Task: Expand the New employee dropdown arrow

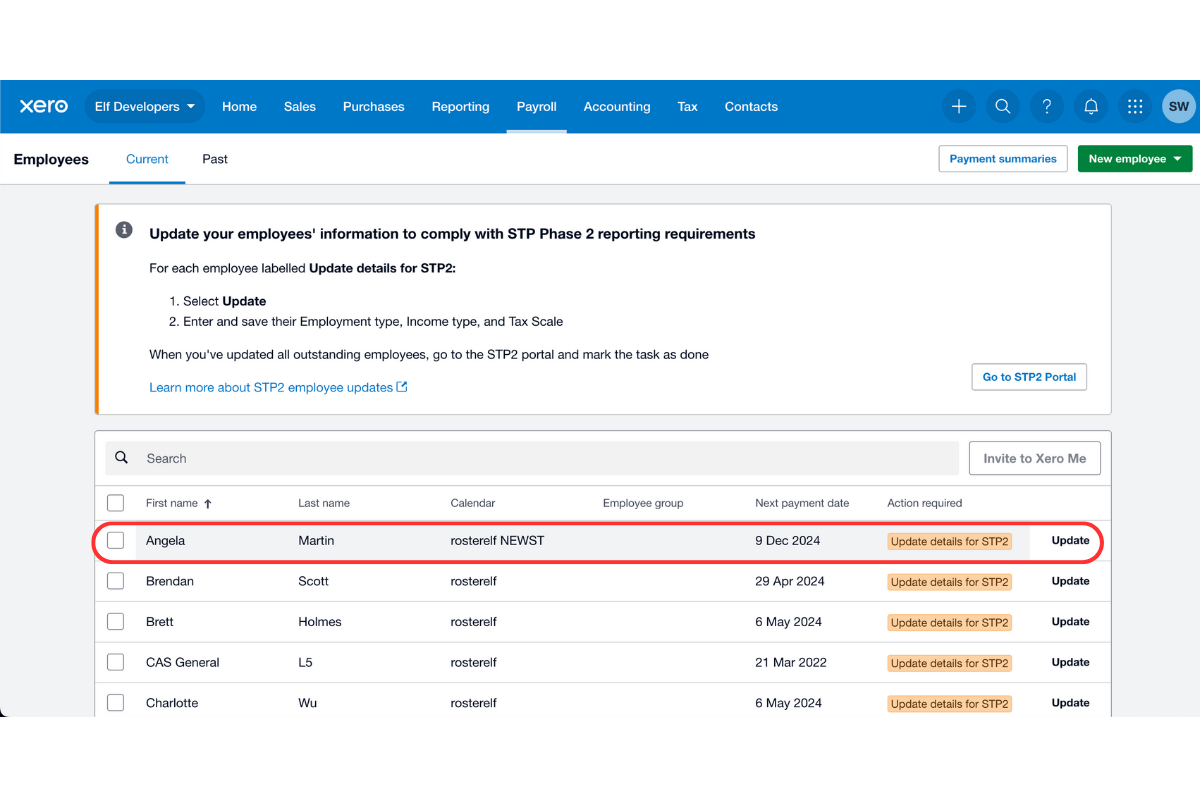Action: pyautogui.click(x=1179, y=158)
